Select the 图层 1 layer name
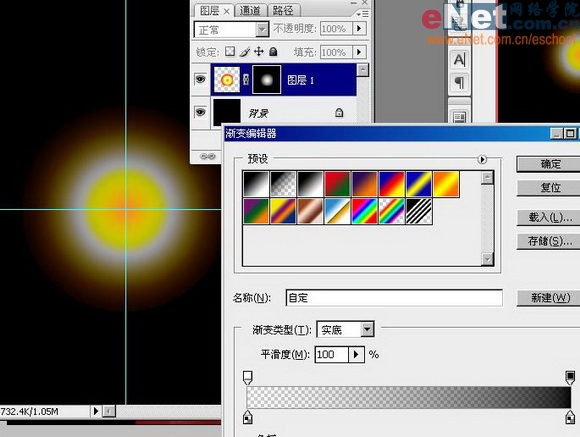Screen dimensions: 580x437 [301, 80]
